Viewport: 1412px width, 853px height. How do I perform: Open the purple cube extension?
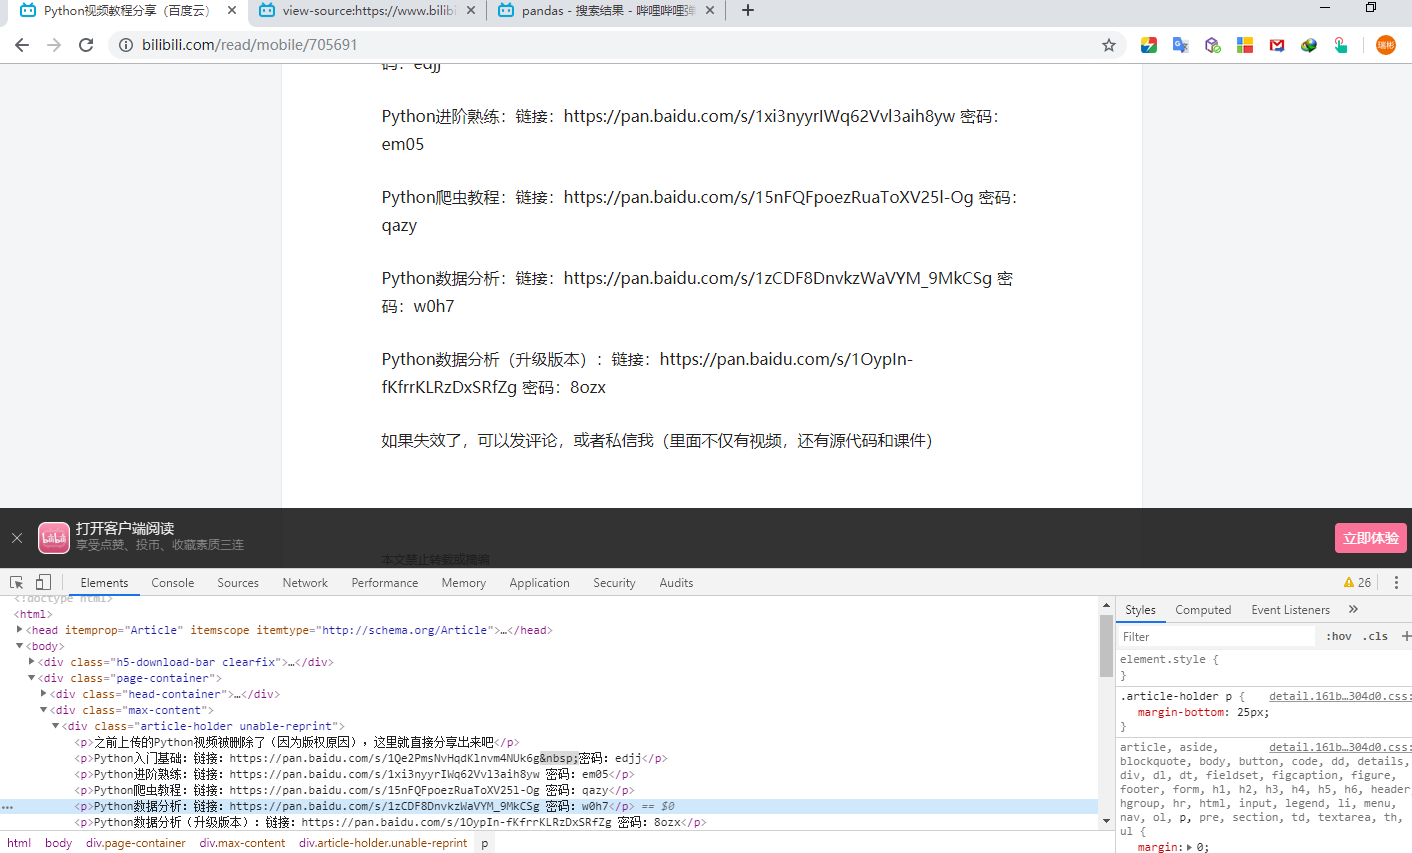pyautogui.click(x=1213, y=45)
